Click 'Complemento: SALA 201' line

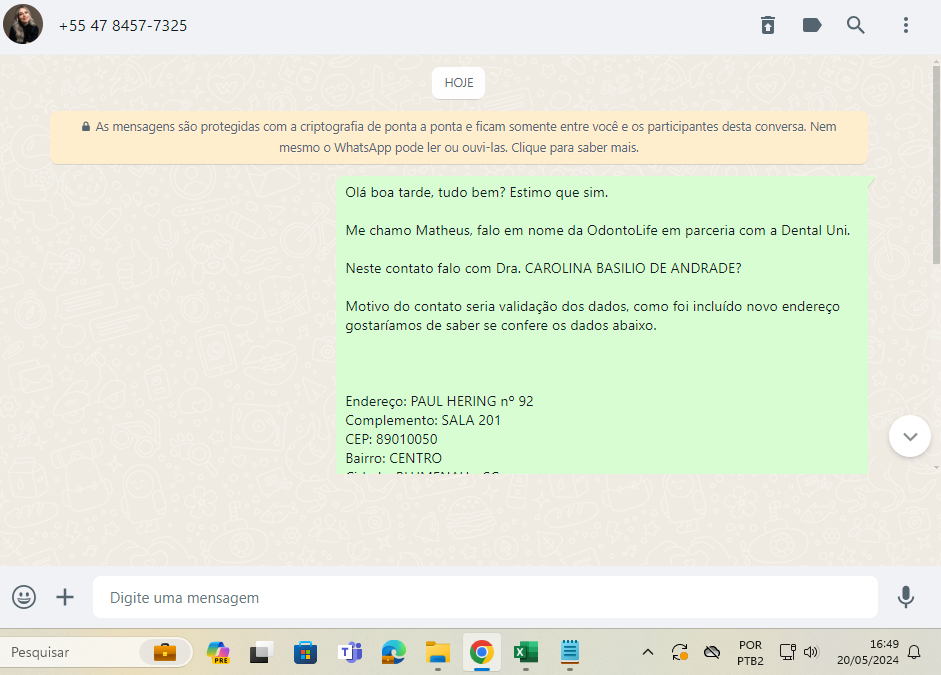coord(423,421)
